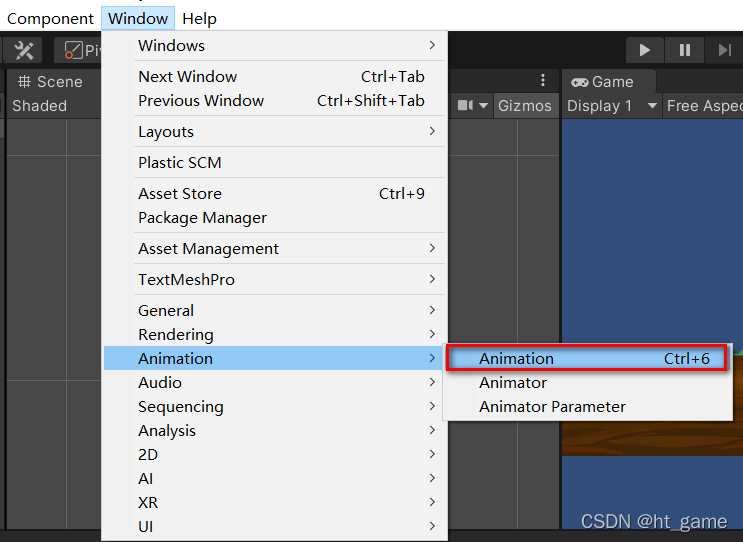The height and width of the screenshot is (542, 743).
Task: Open the Component menu
Action: click(50, 18)
